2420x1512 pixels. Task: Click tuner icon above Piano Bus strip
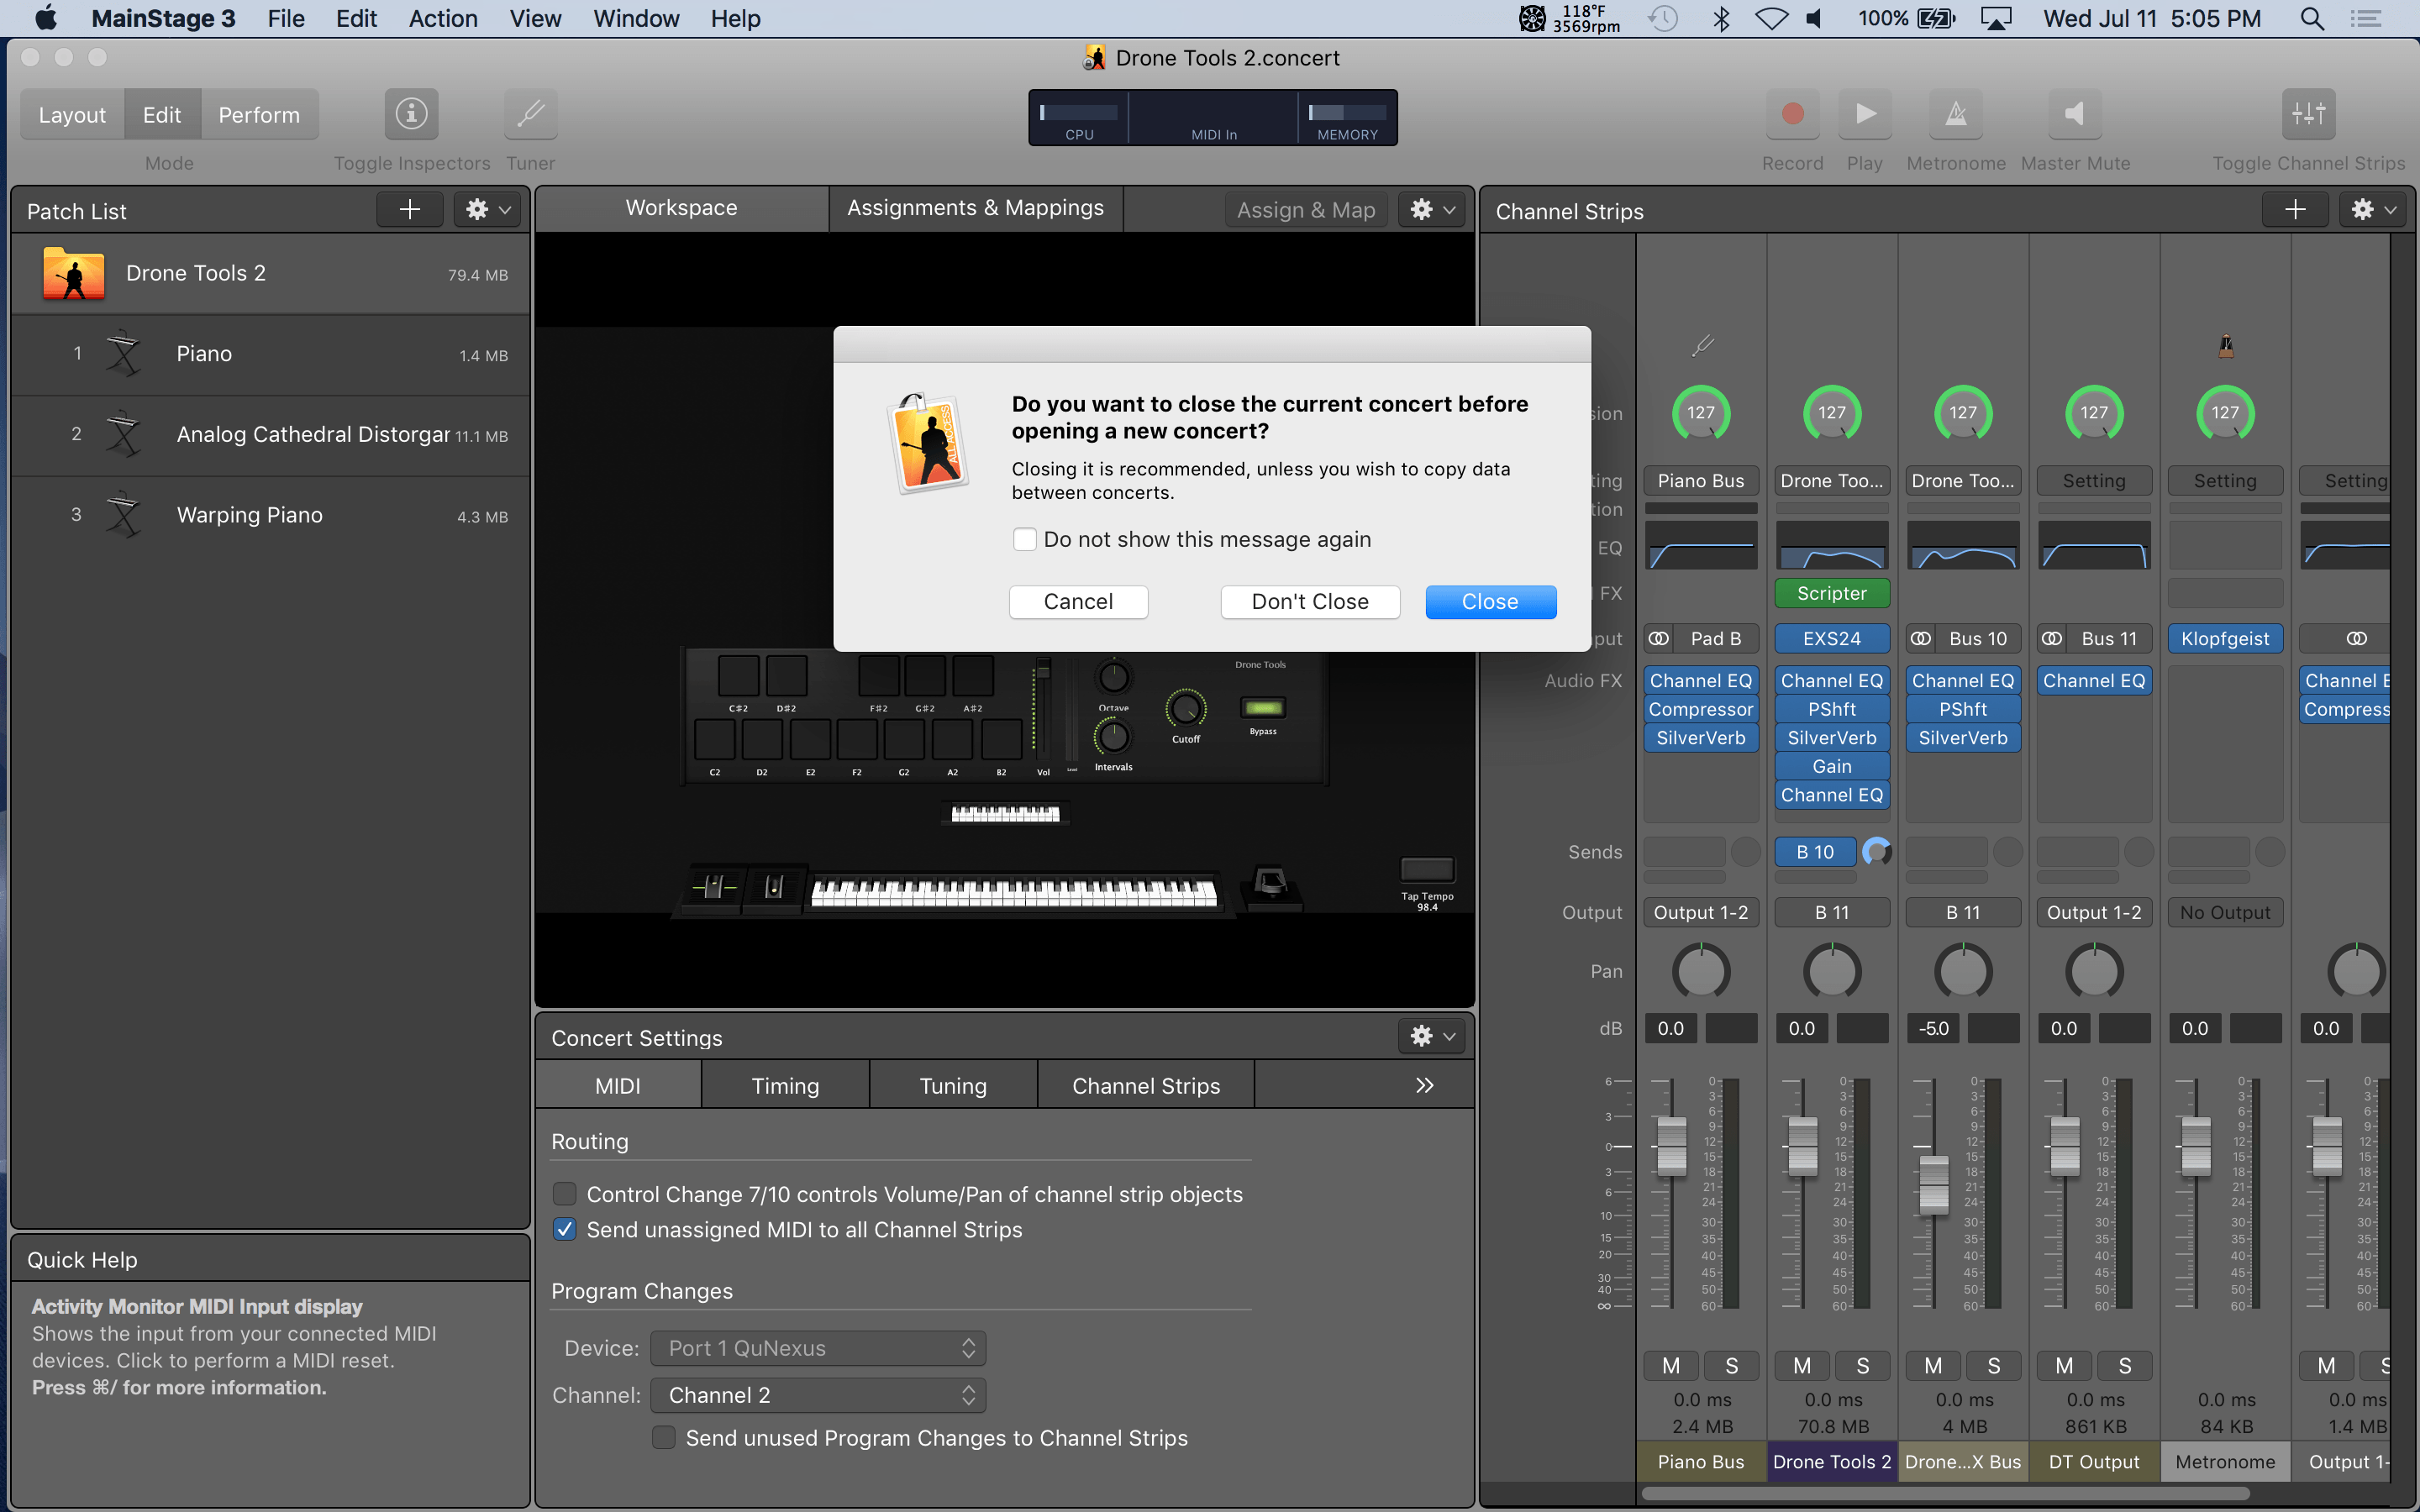(1701, 347)
